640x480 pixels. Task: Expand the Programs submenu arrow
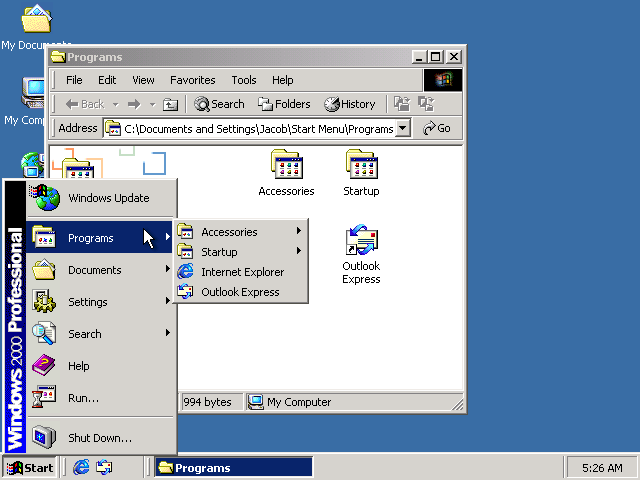tap(167, 237)
